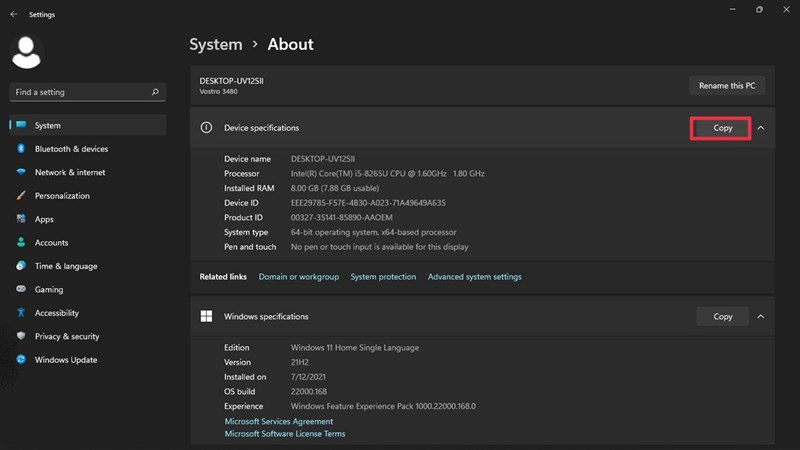800x450 pixels.
Task: Click the back arrow in Settings
Action: pyautogui.click(x=14, y=14)
